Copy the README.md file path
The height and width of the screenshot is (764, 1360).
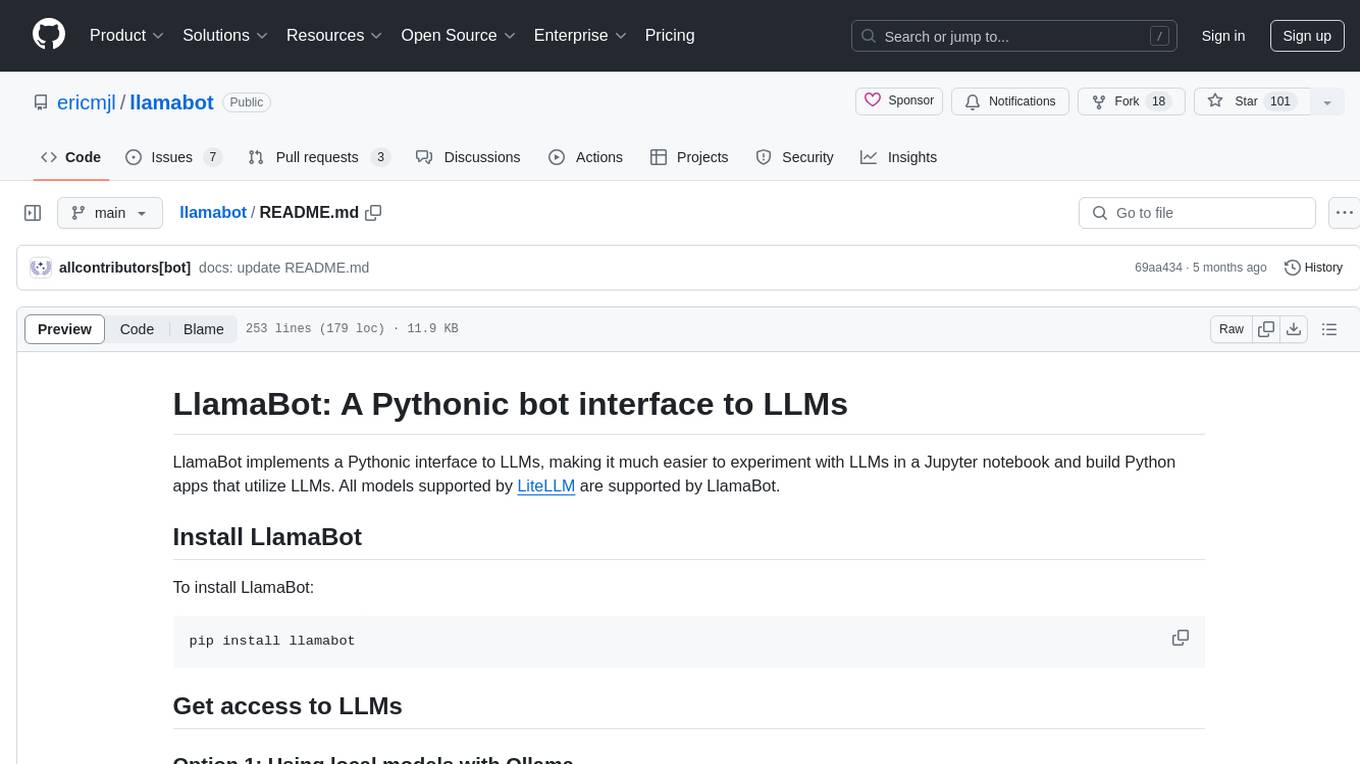click(374, 213)
